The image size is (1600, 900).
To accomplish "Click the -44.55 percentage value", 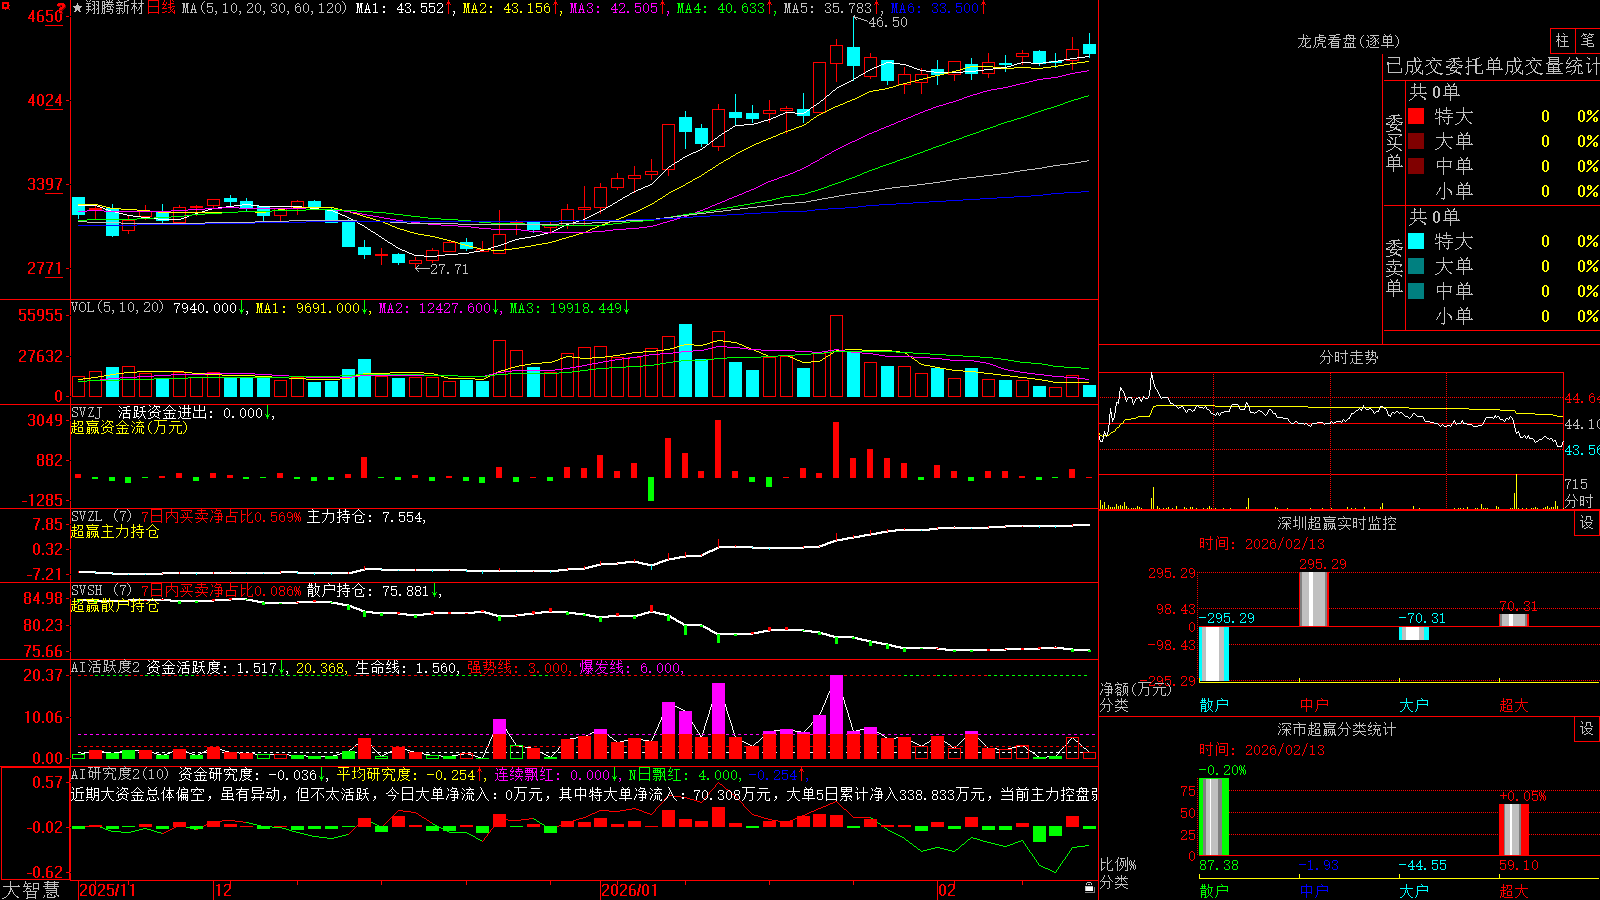I will (x=1422, y=865).
